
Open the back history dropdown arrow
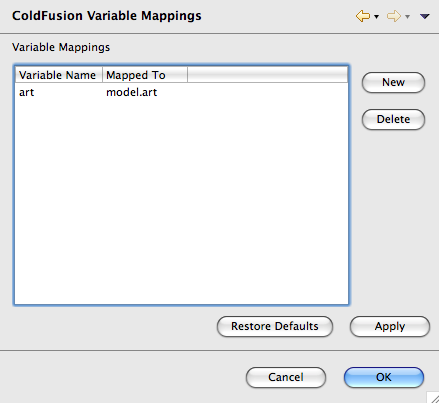(376, 16)
